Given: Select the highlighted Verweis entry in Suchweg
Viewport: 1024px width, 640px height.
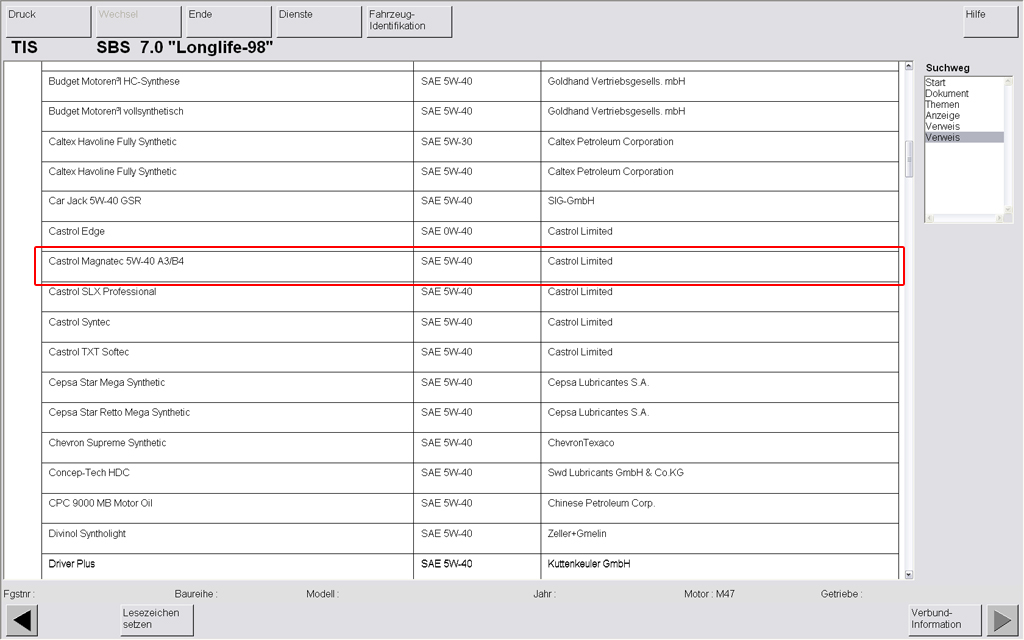Looking at the screenshot, I should point(942,138).
